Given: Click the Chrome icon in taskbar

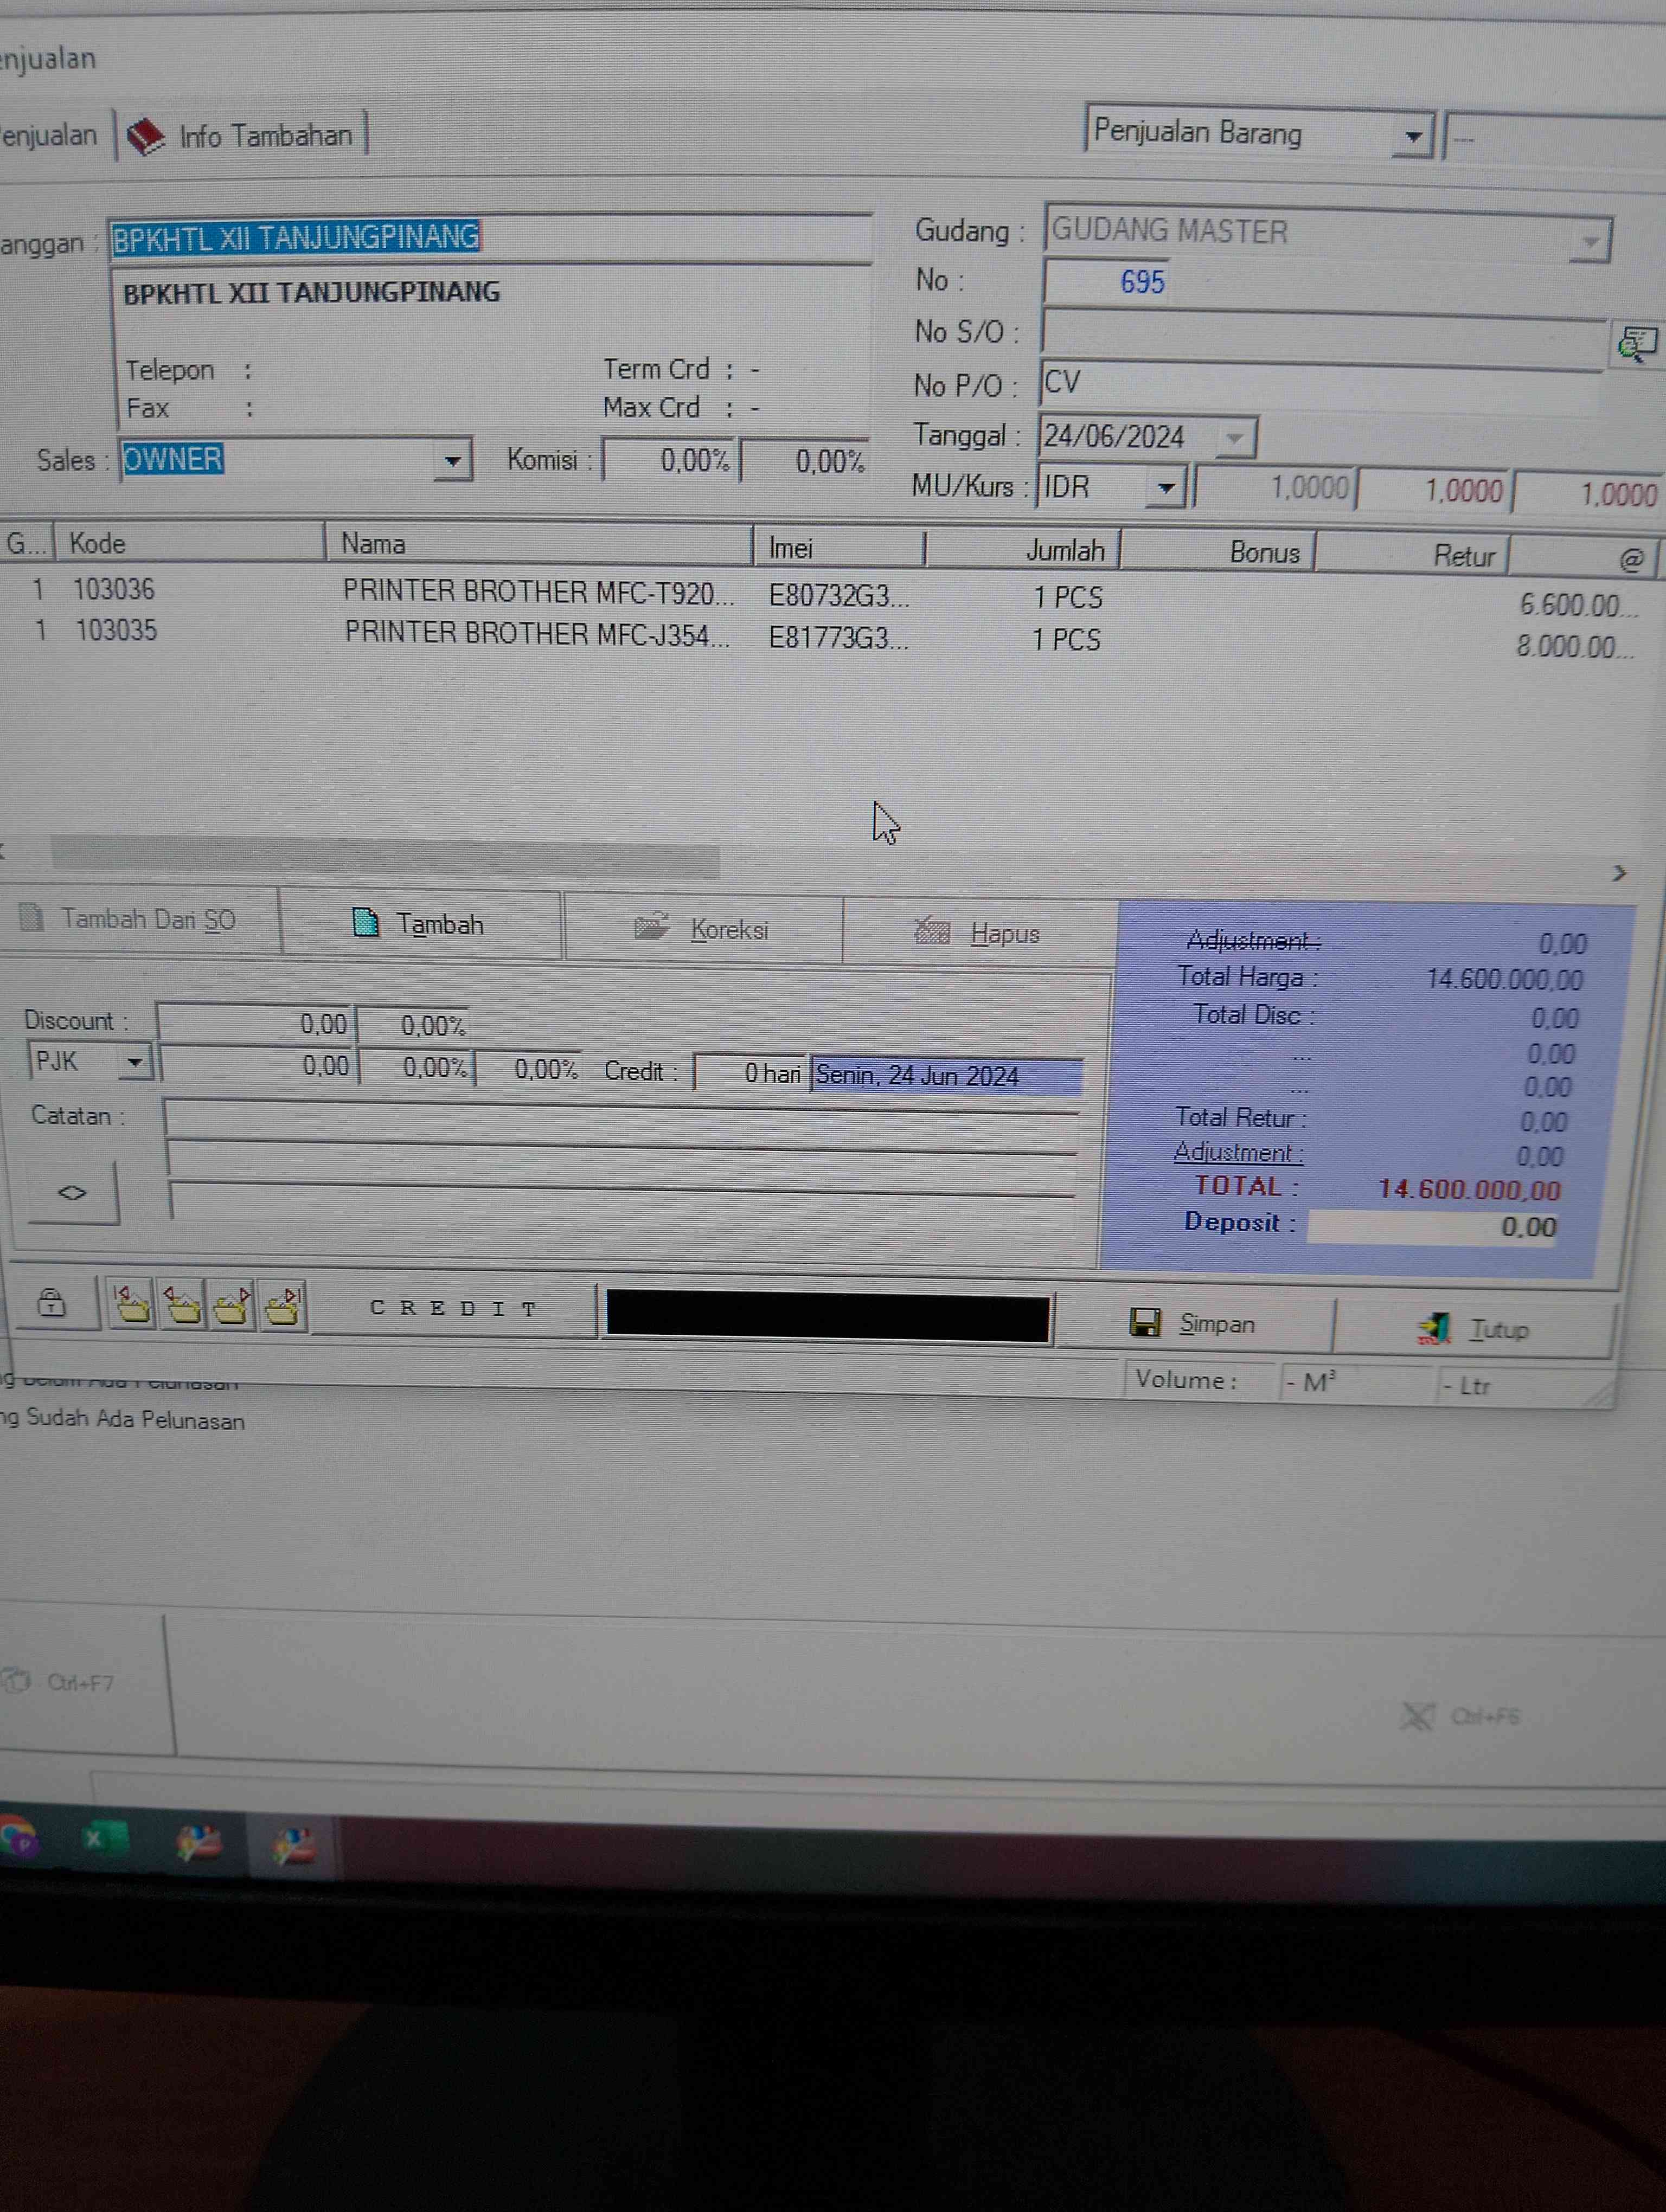Looking at the screenshot, I should (x=18, y=1837).
